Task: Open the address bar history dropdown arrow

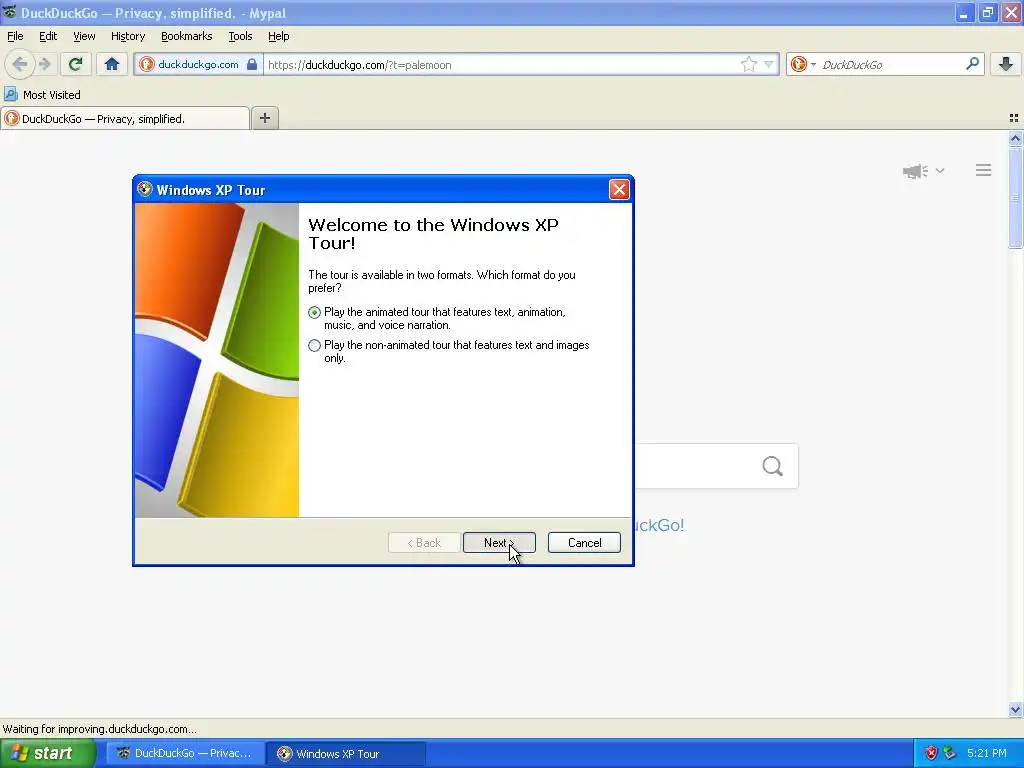Action: click(769, 64)
